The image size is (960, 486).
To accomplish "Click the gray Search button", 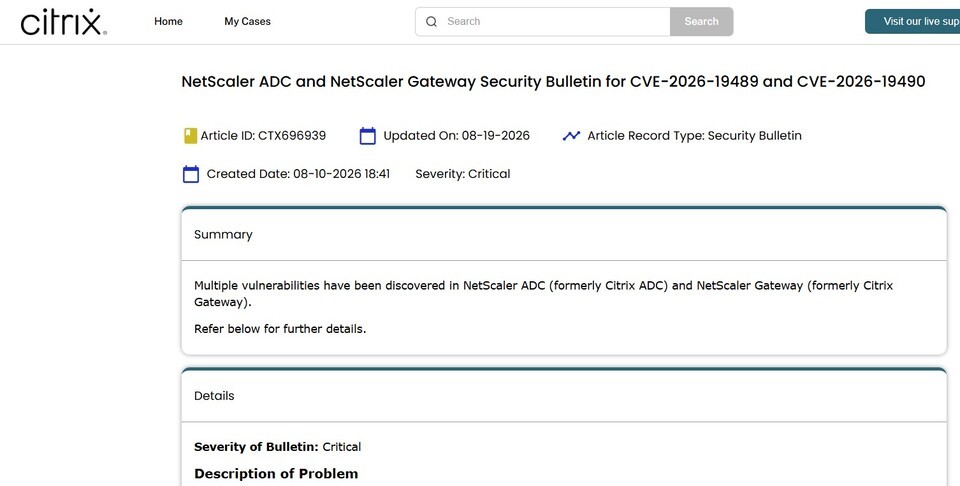I will coord(702,21).
